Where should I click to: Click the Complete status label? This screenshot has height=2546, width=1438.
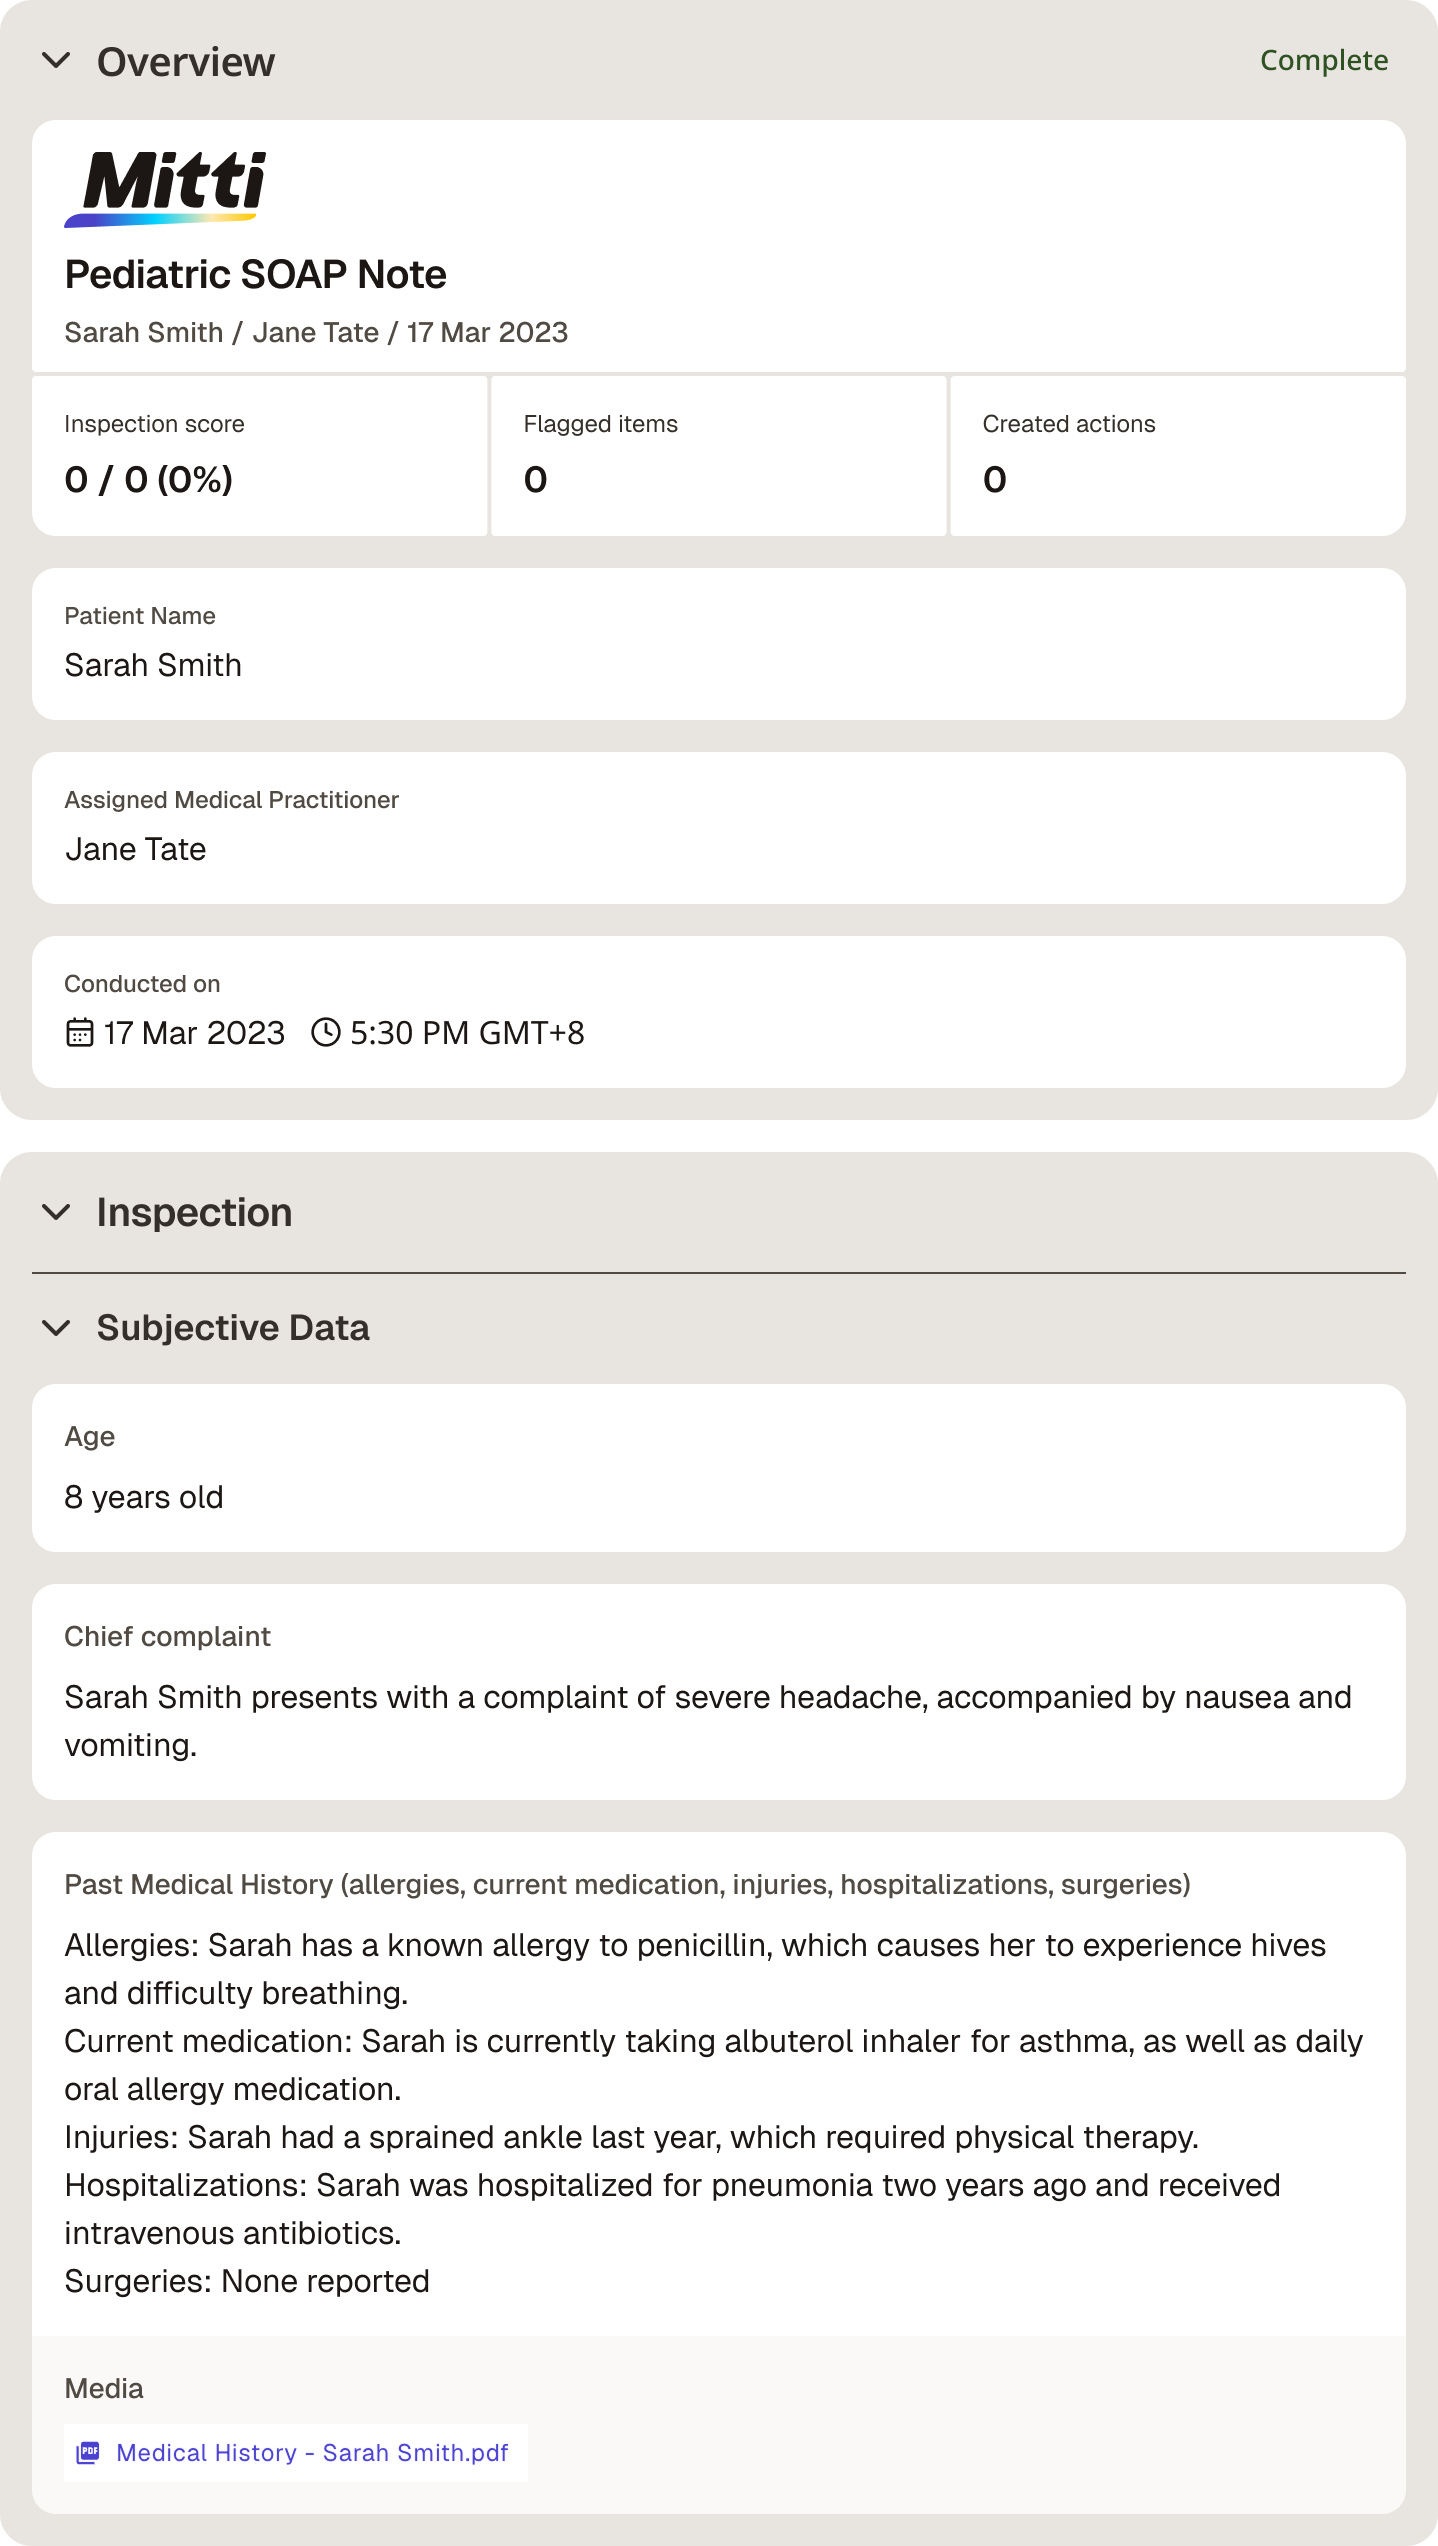pyautogui.click(x=1324, y=60)
